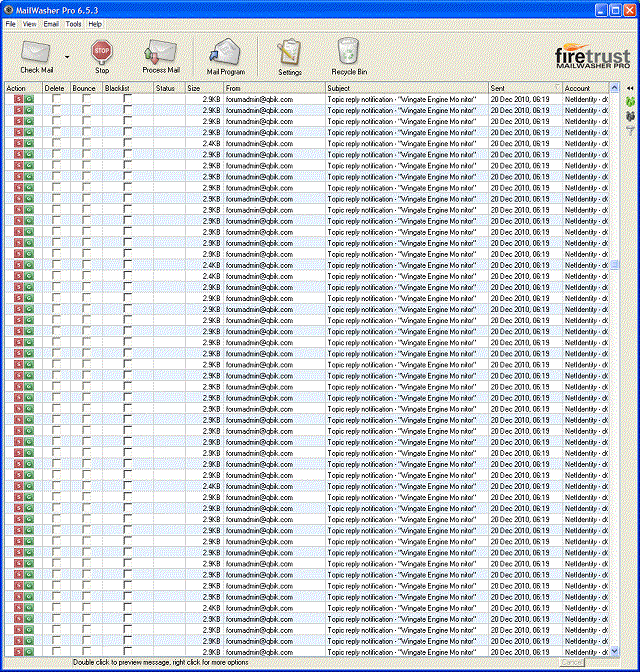Click the 2.9KB size in the first row

click(211, 99)
